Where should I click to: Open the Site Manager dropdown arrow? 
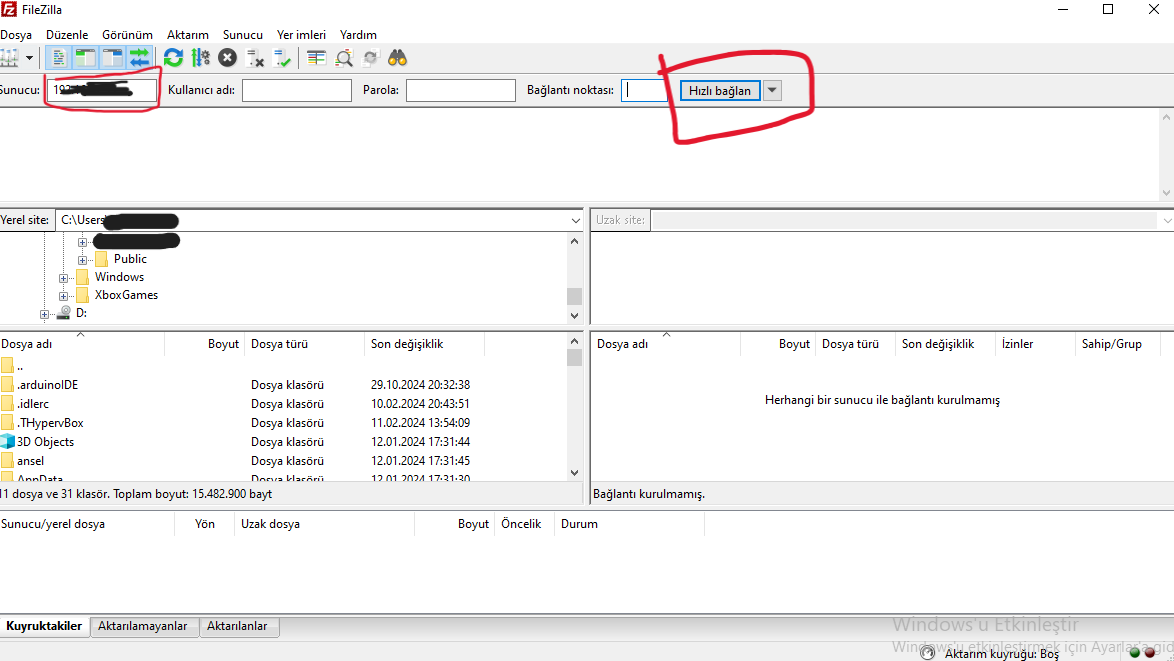(x=29, y=58)
